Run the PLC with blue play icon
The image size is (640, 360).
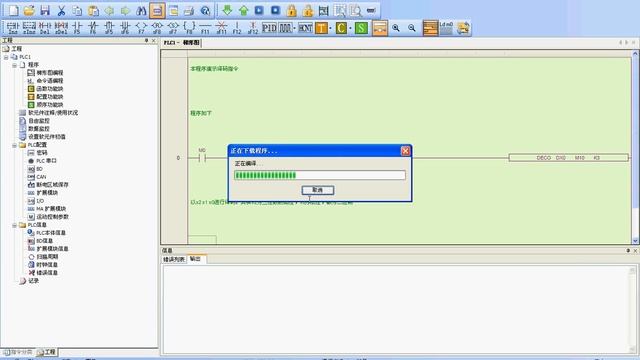[x=259, y=10]
